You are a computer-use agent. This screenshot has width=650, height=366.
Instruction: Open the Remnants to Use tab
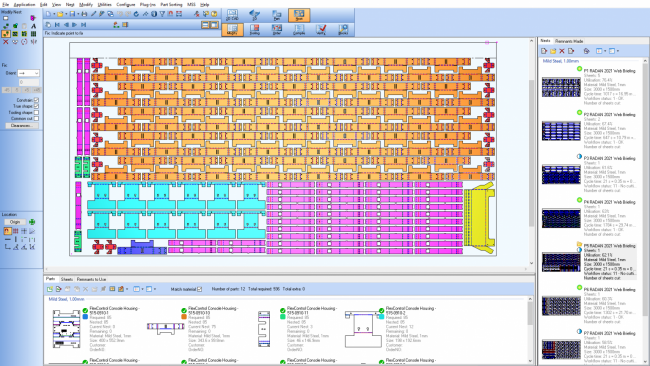click(x=91, y=279)
